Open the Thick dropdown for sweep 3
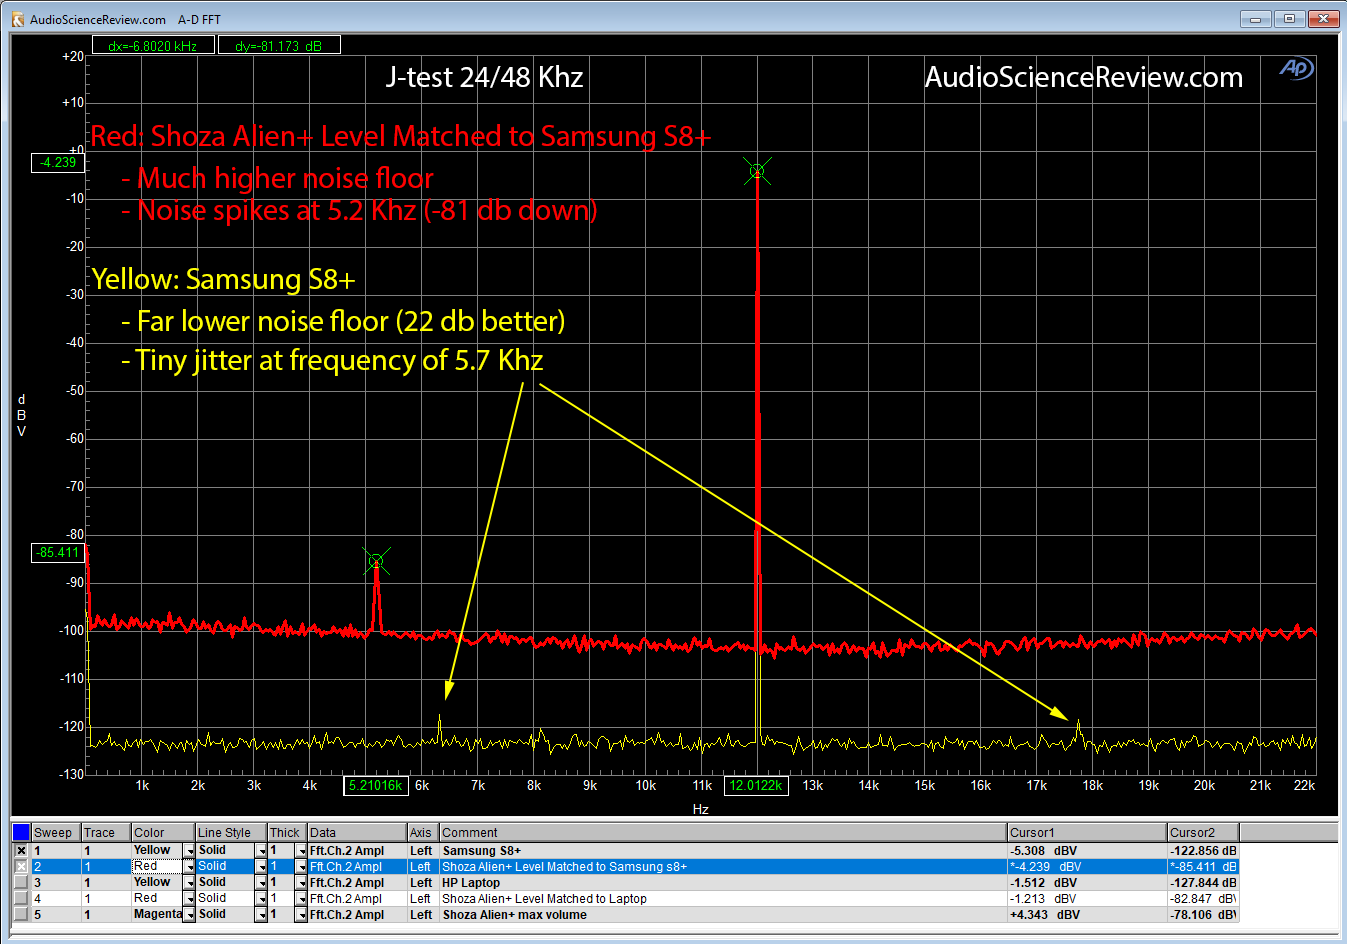 tap(301, 884)
